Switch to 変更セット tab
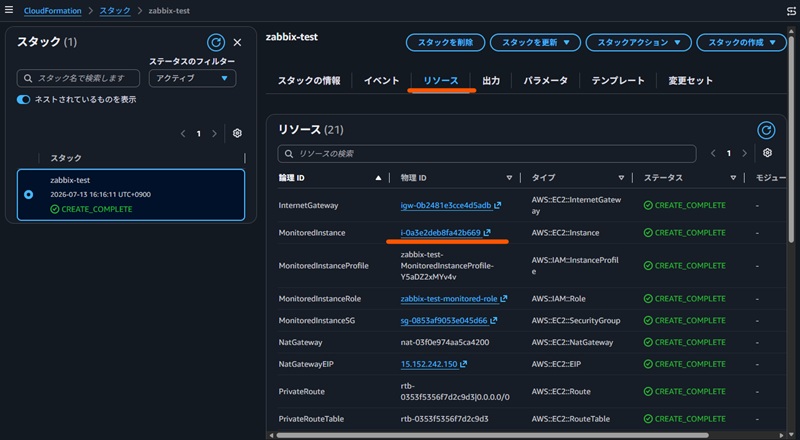Viewport: 800px width, 440px height. (x=690, y=81)
